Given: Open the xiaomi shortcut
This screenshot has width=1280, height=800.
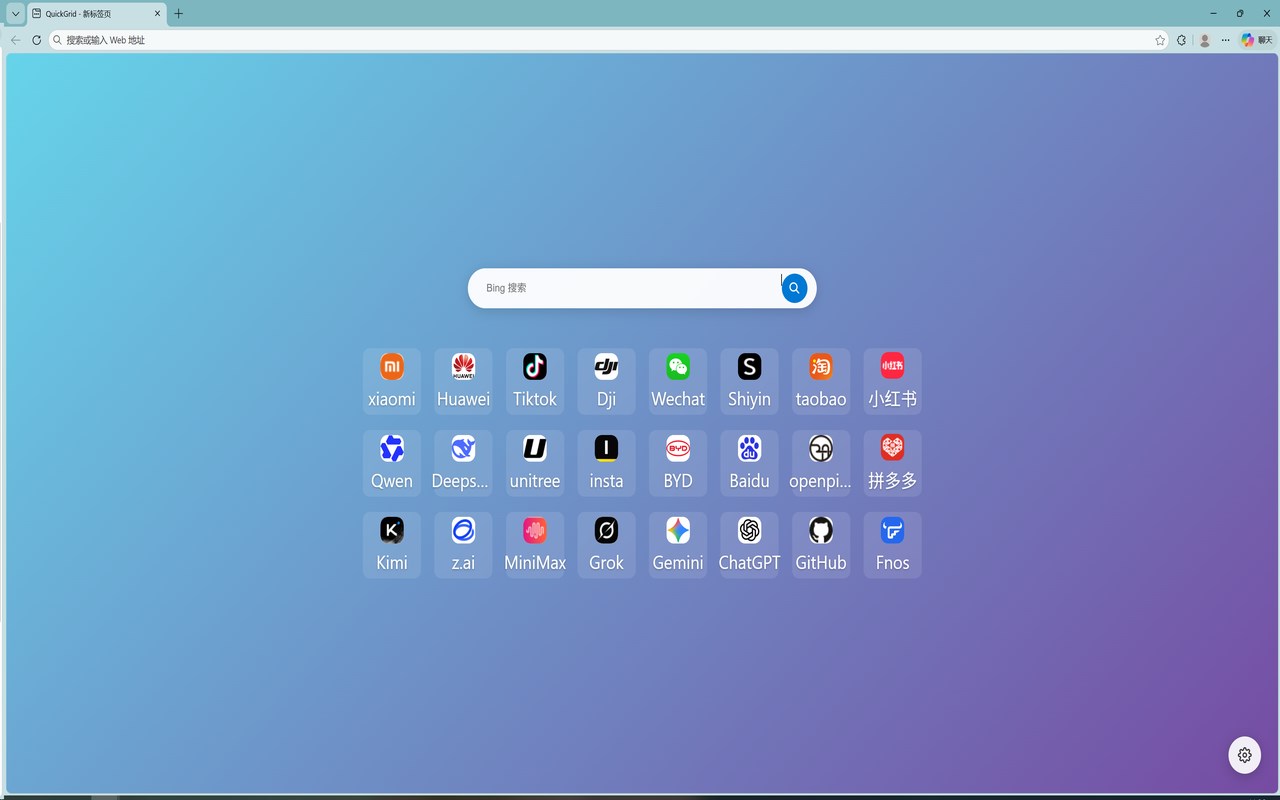Looking at the screenshot, I should [x=391, y=380].
